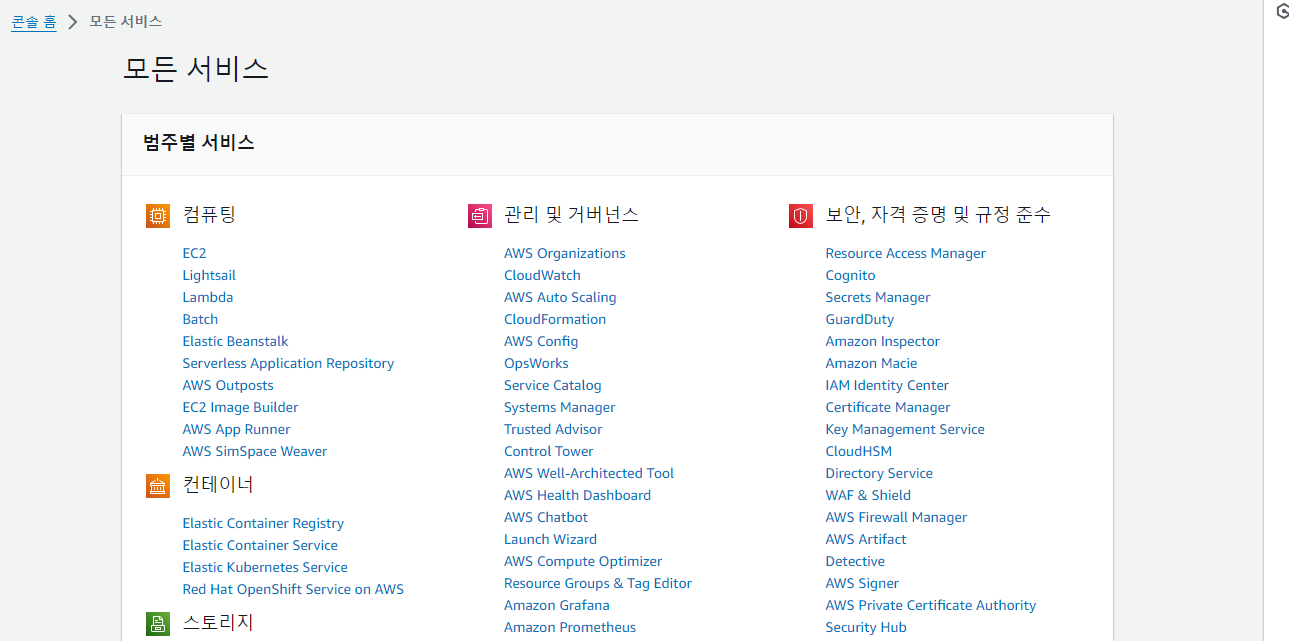Screen dimensions: 1289x641
Task: Open WAF & Shield
Action: [868, 495]
